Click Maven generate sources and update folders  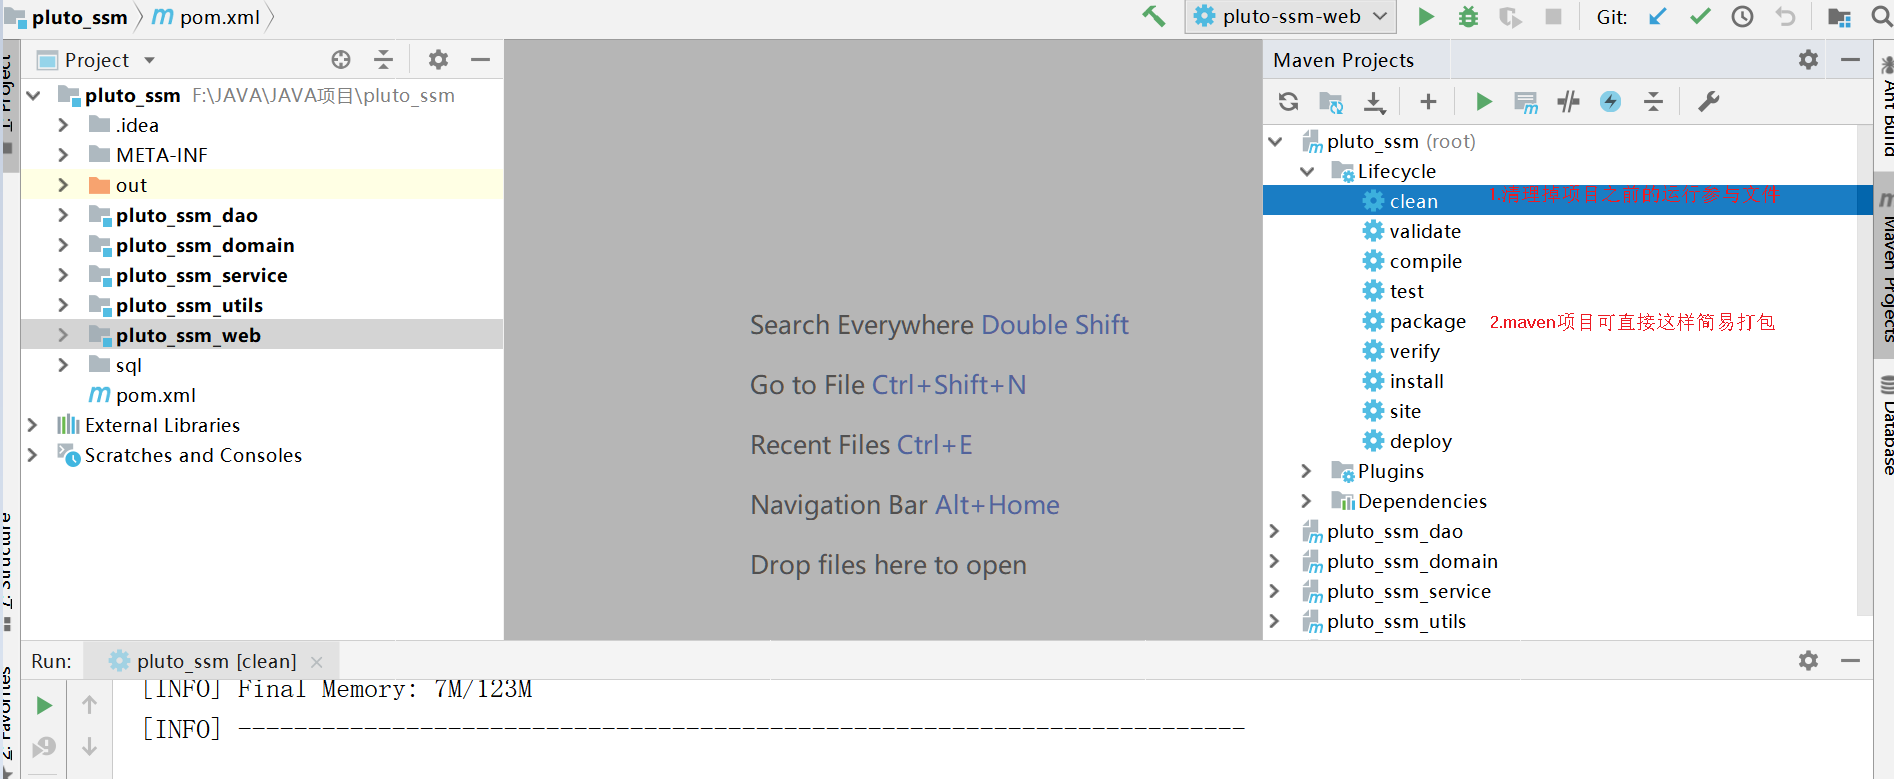(1331, 101)
